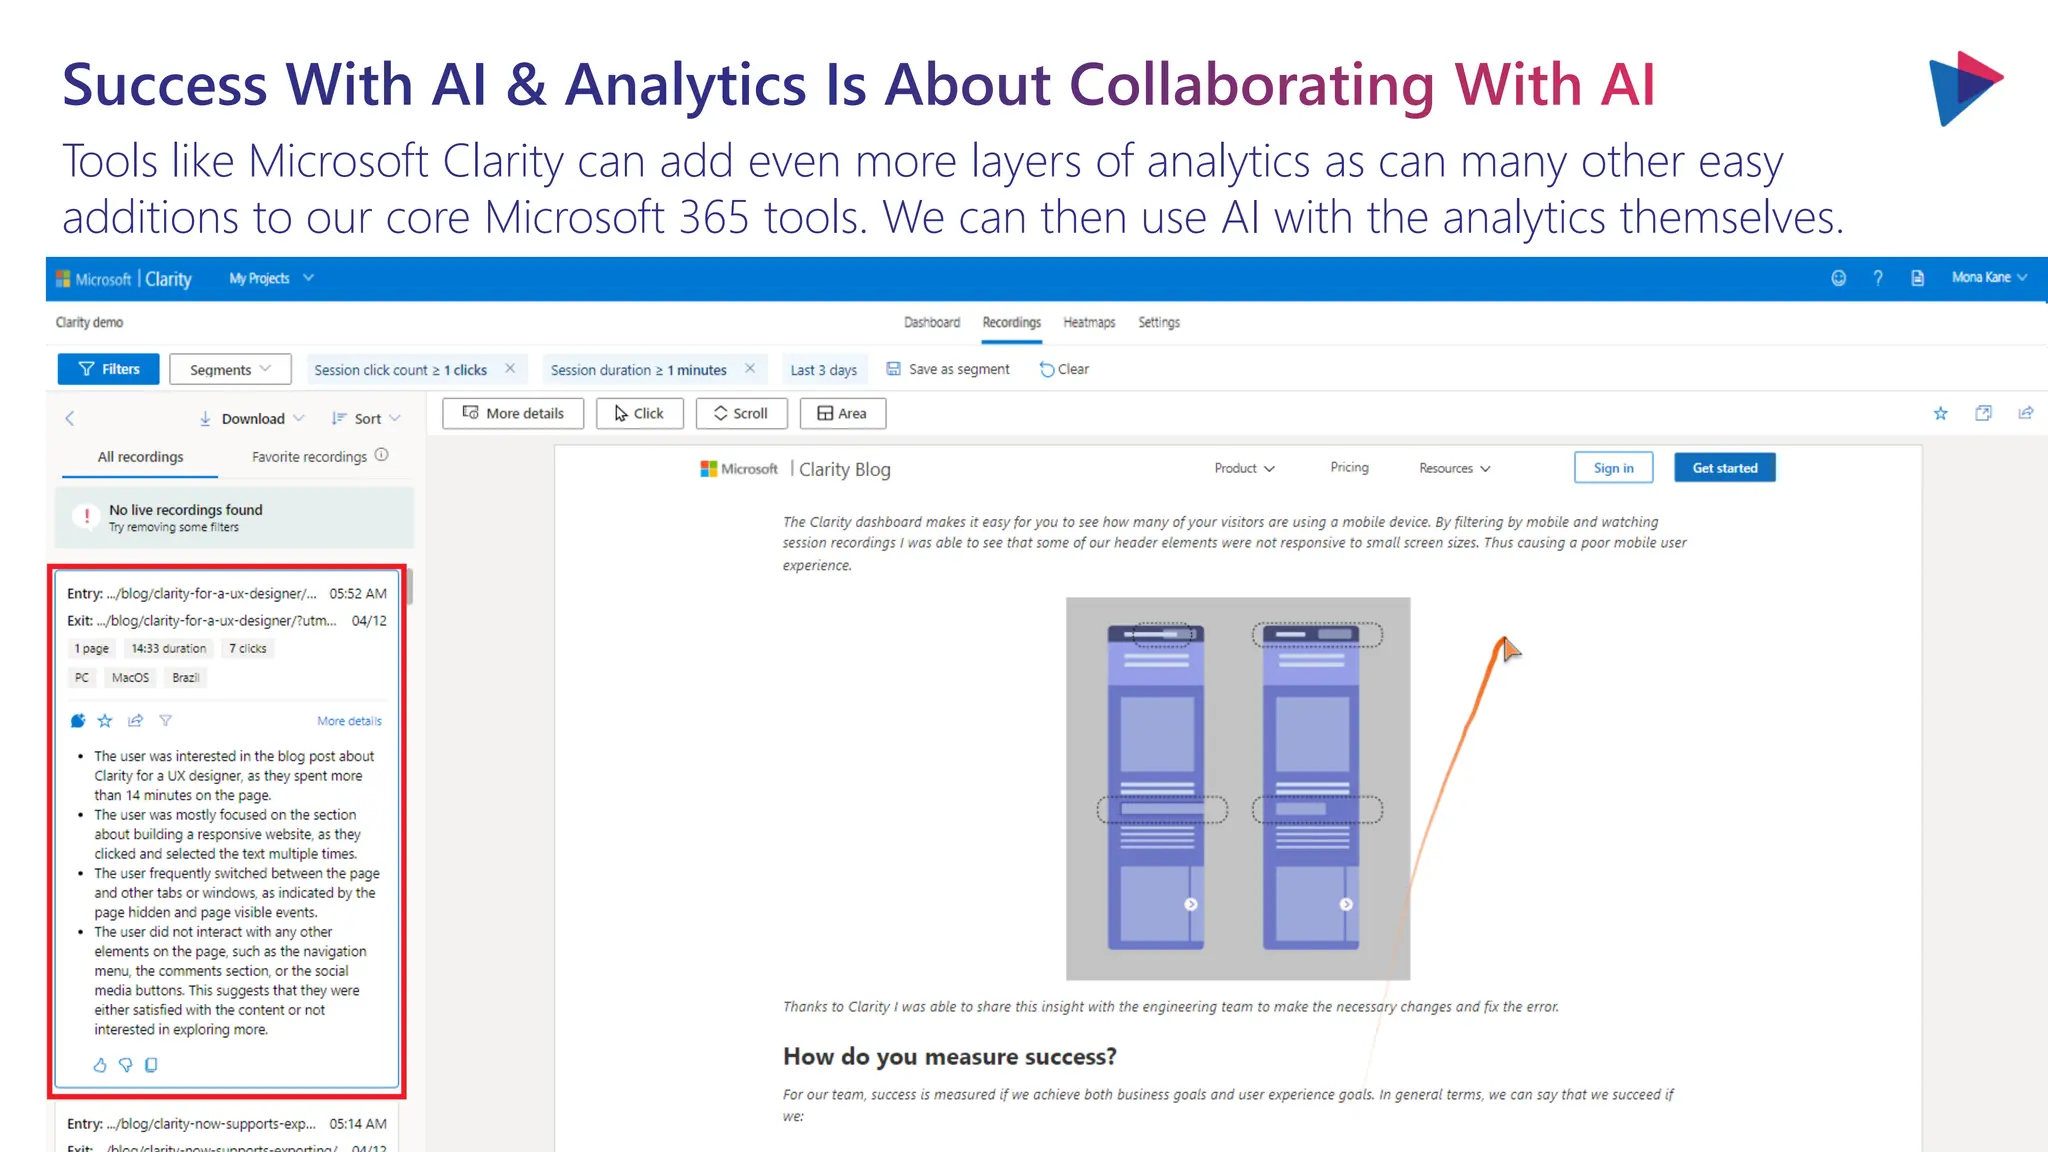Open the Mona Kane account menu
This screenshot has height=1152, width=2048.
pyautogui.click(x=1989, y=278)
